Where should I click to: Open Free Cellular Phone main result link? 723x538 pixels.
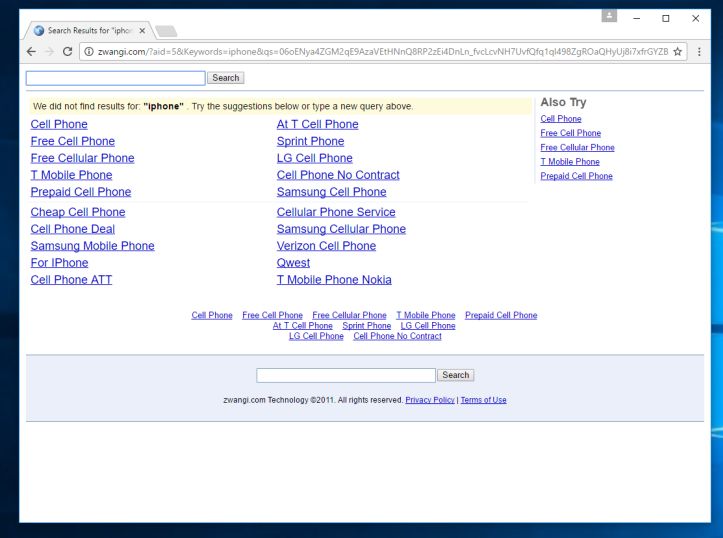pos(83,158)
